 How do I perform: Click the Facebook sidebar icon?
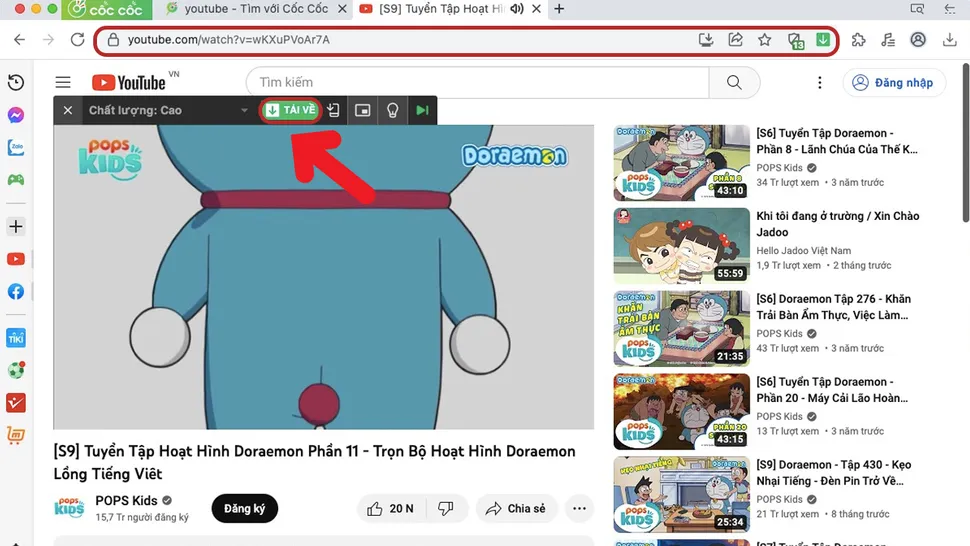tap(16, 292)
